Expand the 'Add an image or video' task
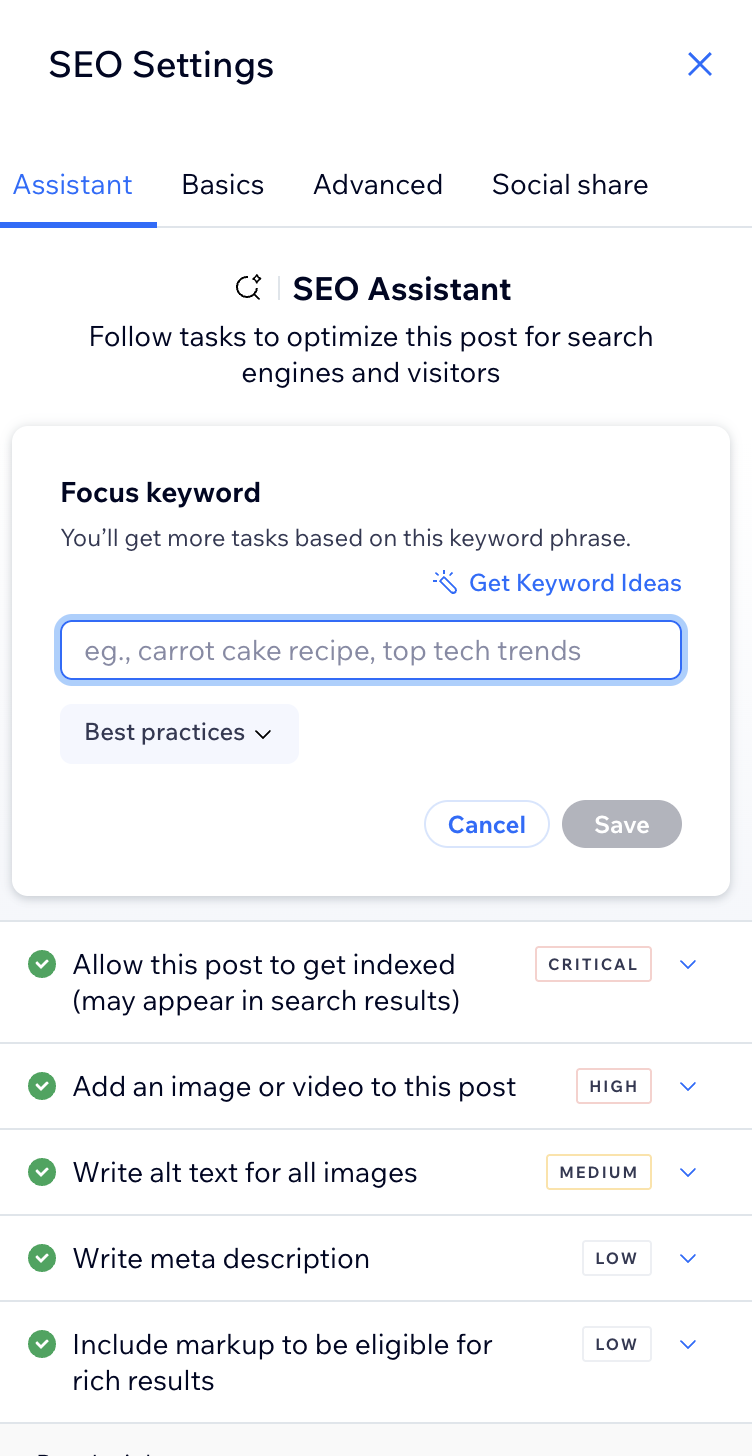Screen dimensions: 752x1456 (688, 1086)
